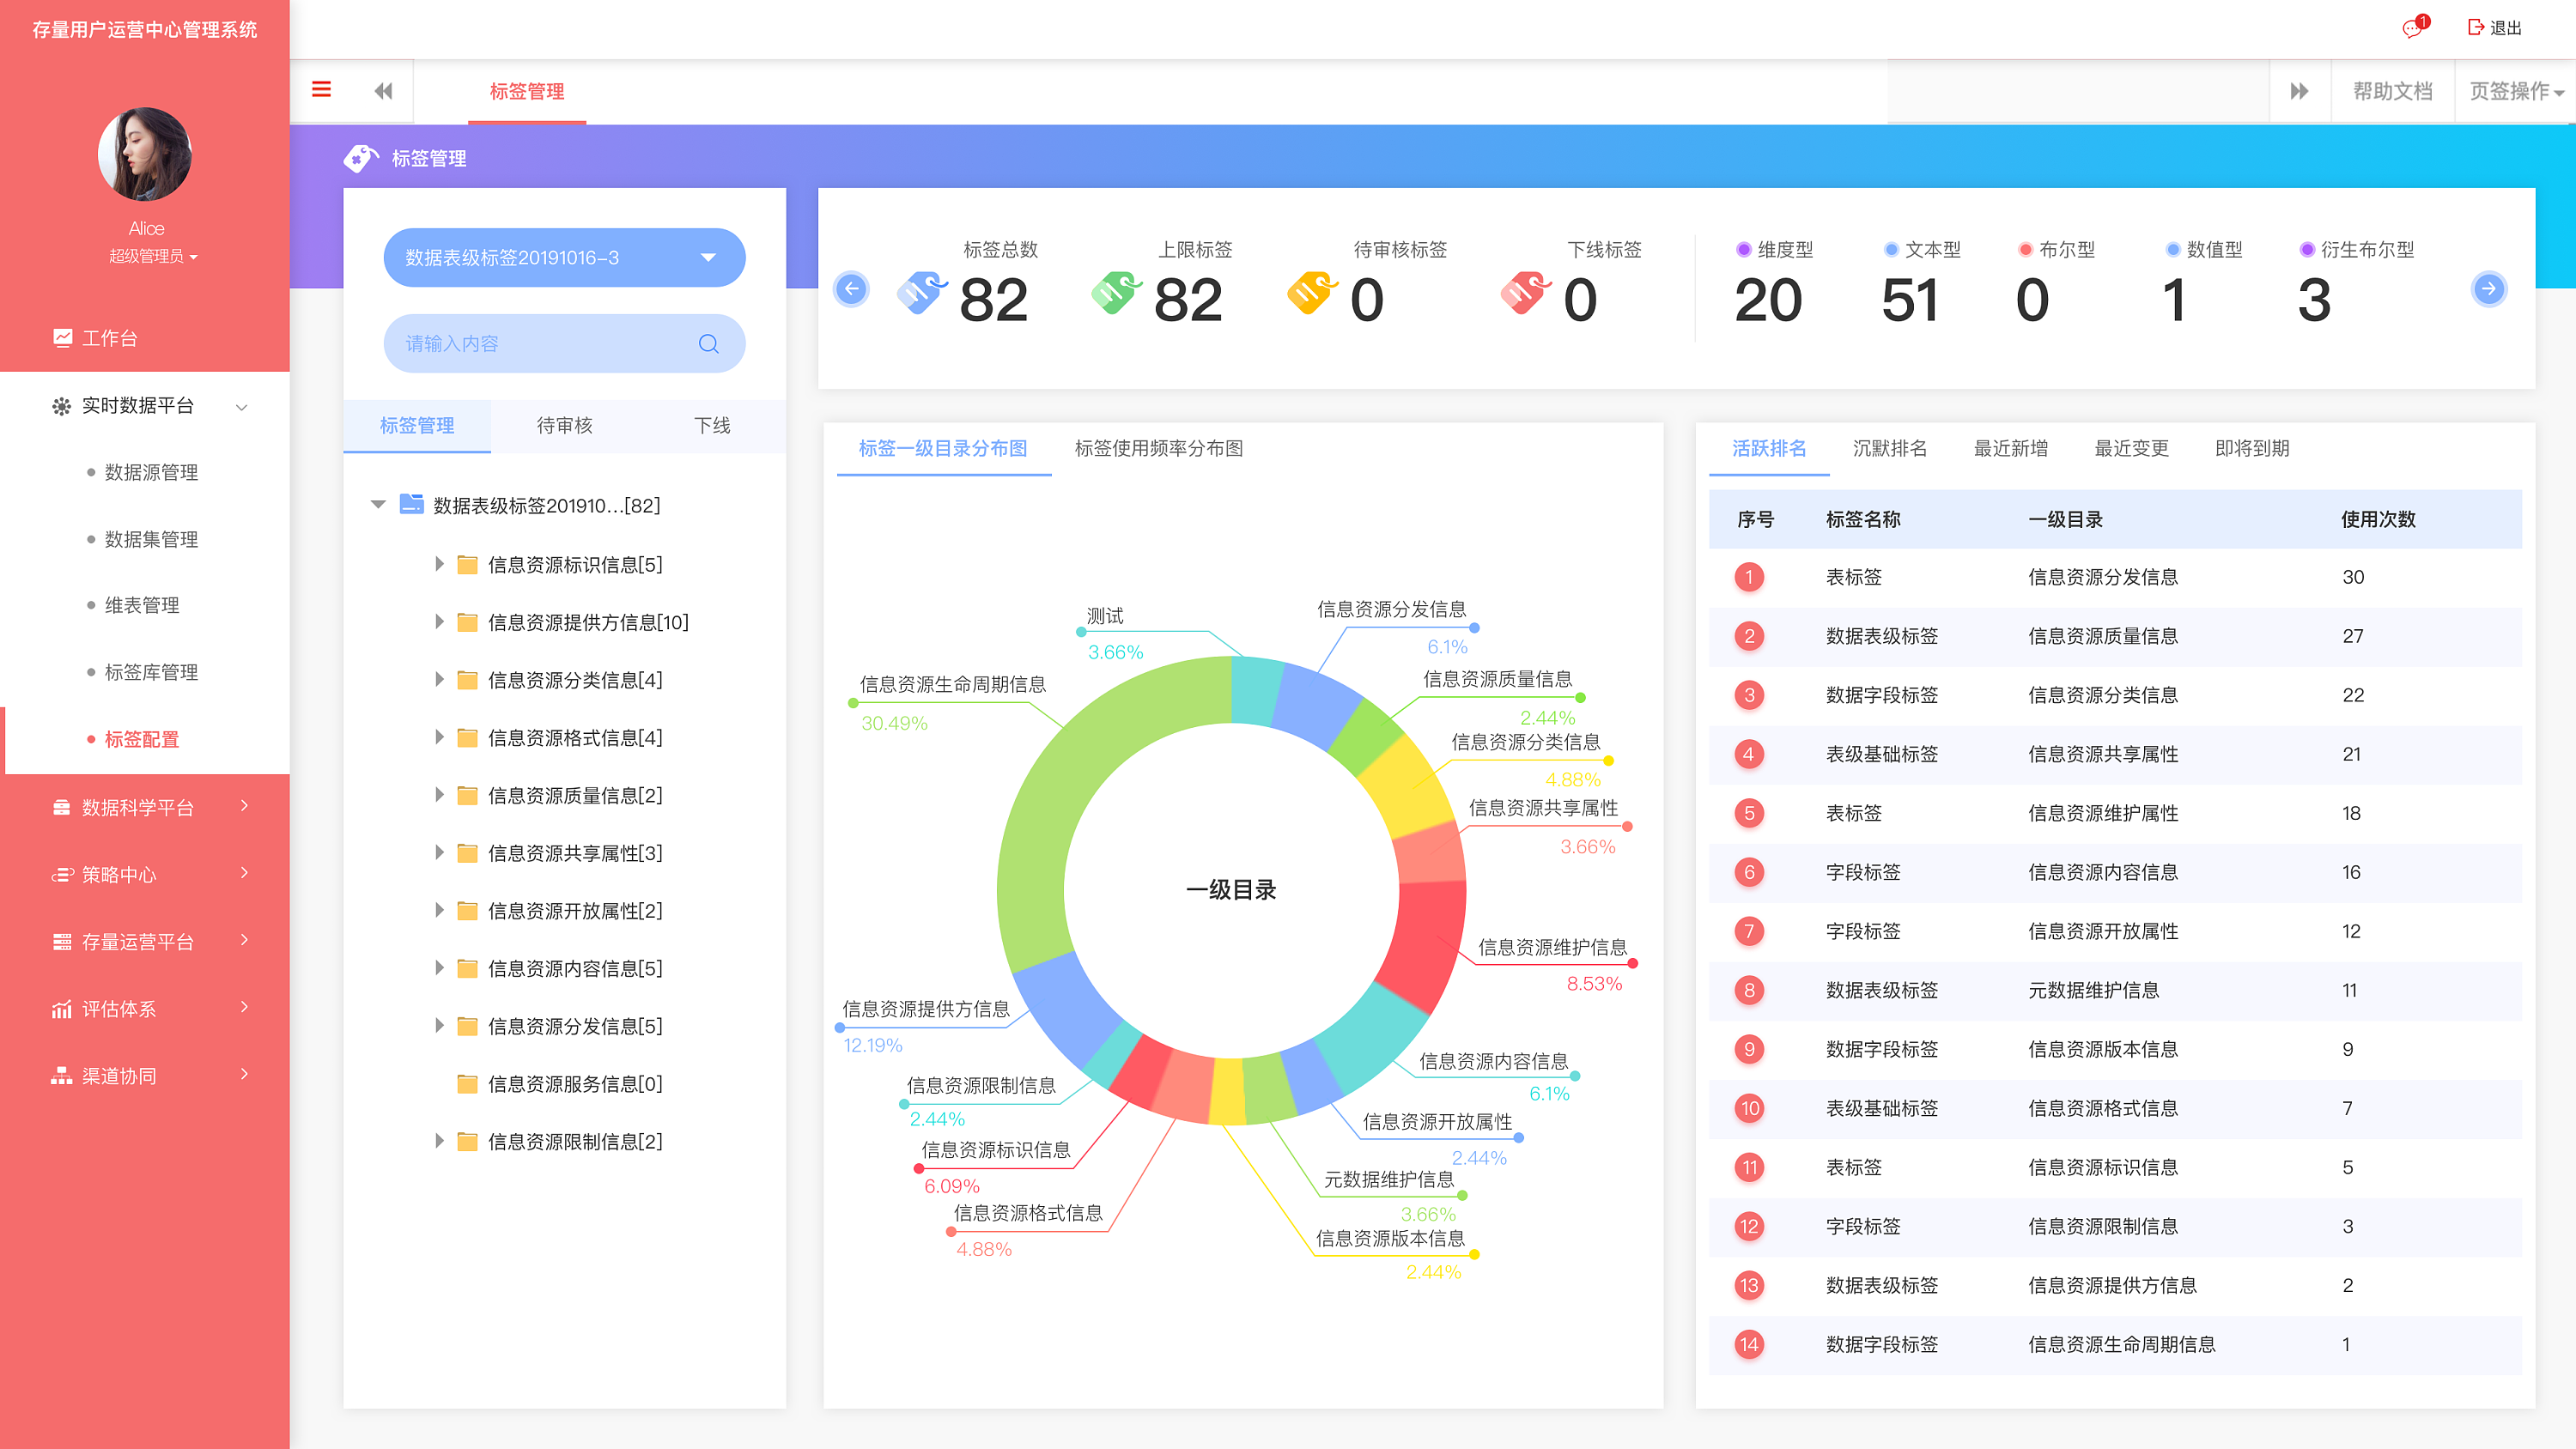Screen dimensions: 2576x1449
Task: Expand the 信息资源提供方信息 tree folder
Action: coord(439,622)
